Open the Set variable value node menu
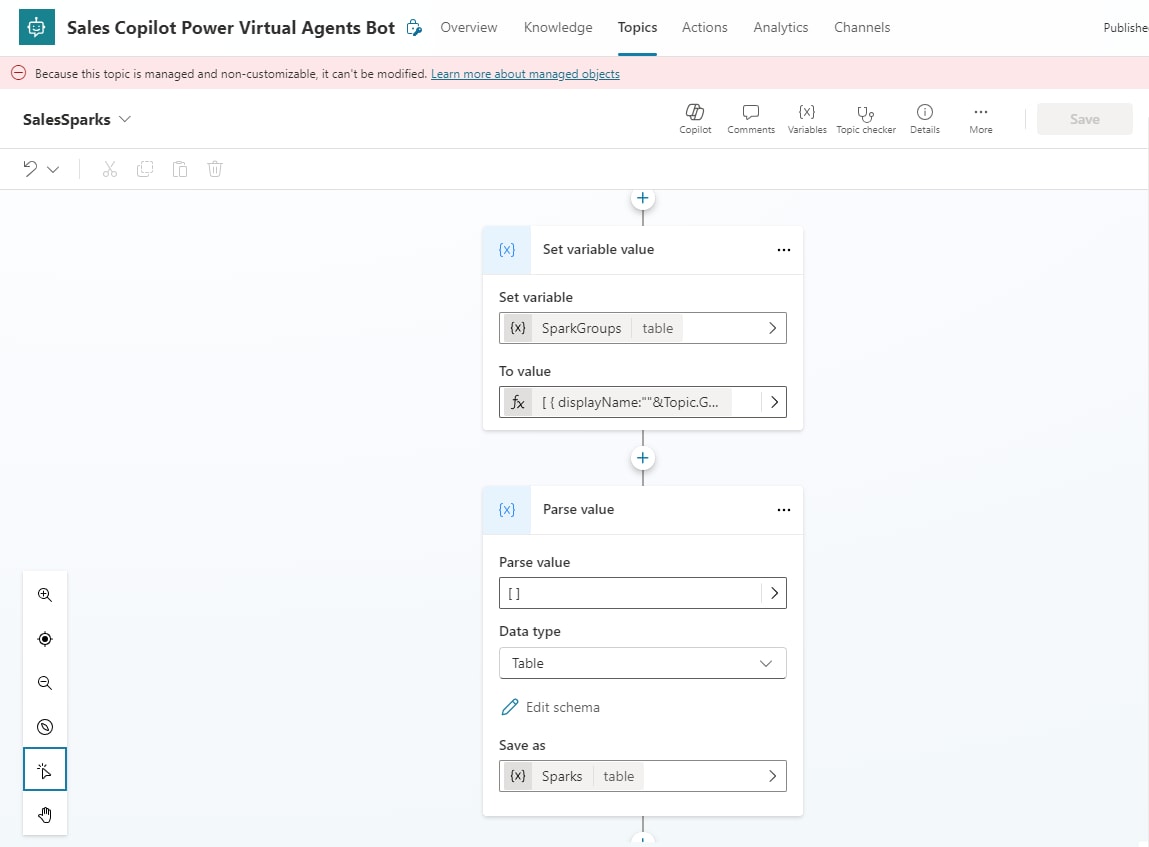The width and height of the screenshot is (1149, 847). (x=783, y=250)
